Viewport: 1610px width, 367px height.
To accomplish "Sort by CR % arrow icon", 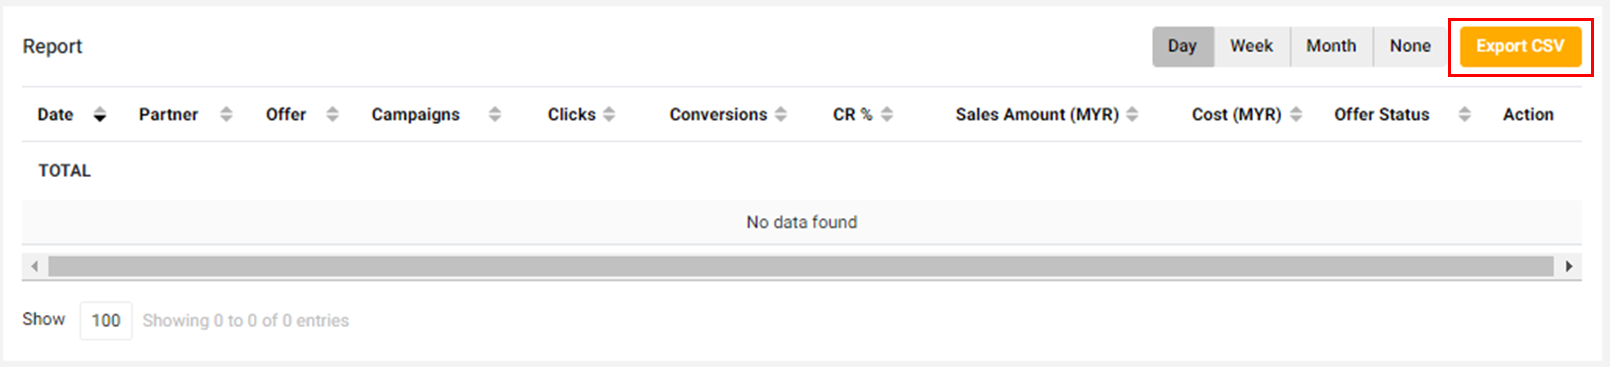I will (887, 115).
